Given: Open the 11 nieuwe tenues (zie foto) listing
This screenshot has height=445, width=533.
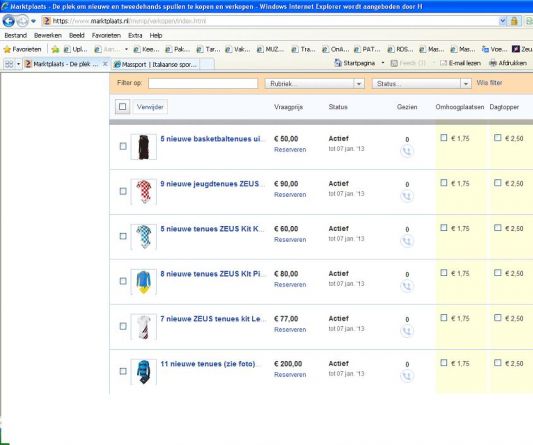Looking at the screenshot, I should (209, 364).
